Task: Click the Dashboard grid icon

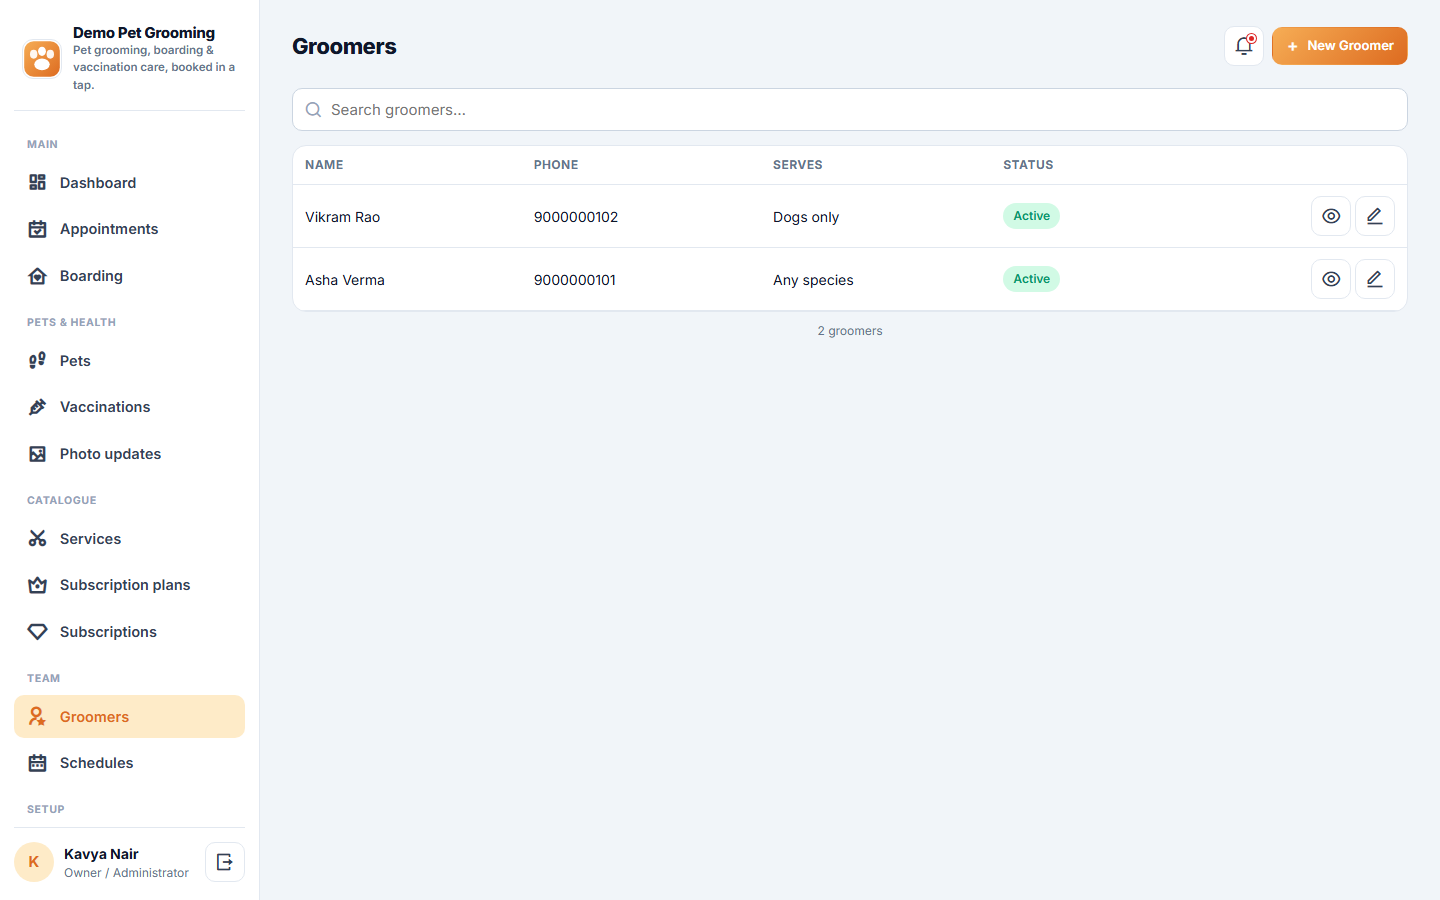Action: coord(37,182)
